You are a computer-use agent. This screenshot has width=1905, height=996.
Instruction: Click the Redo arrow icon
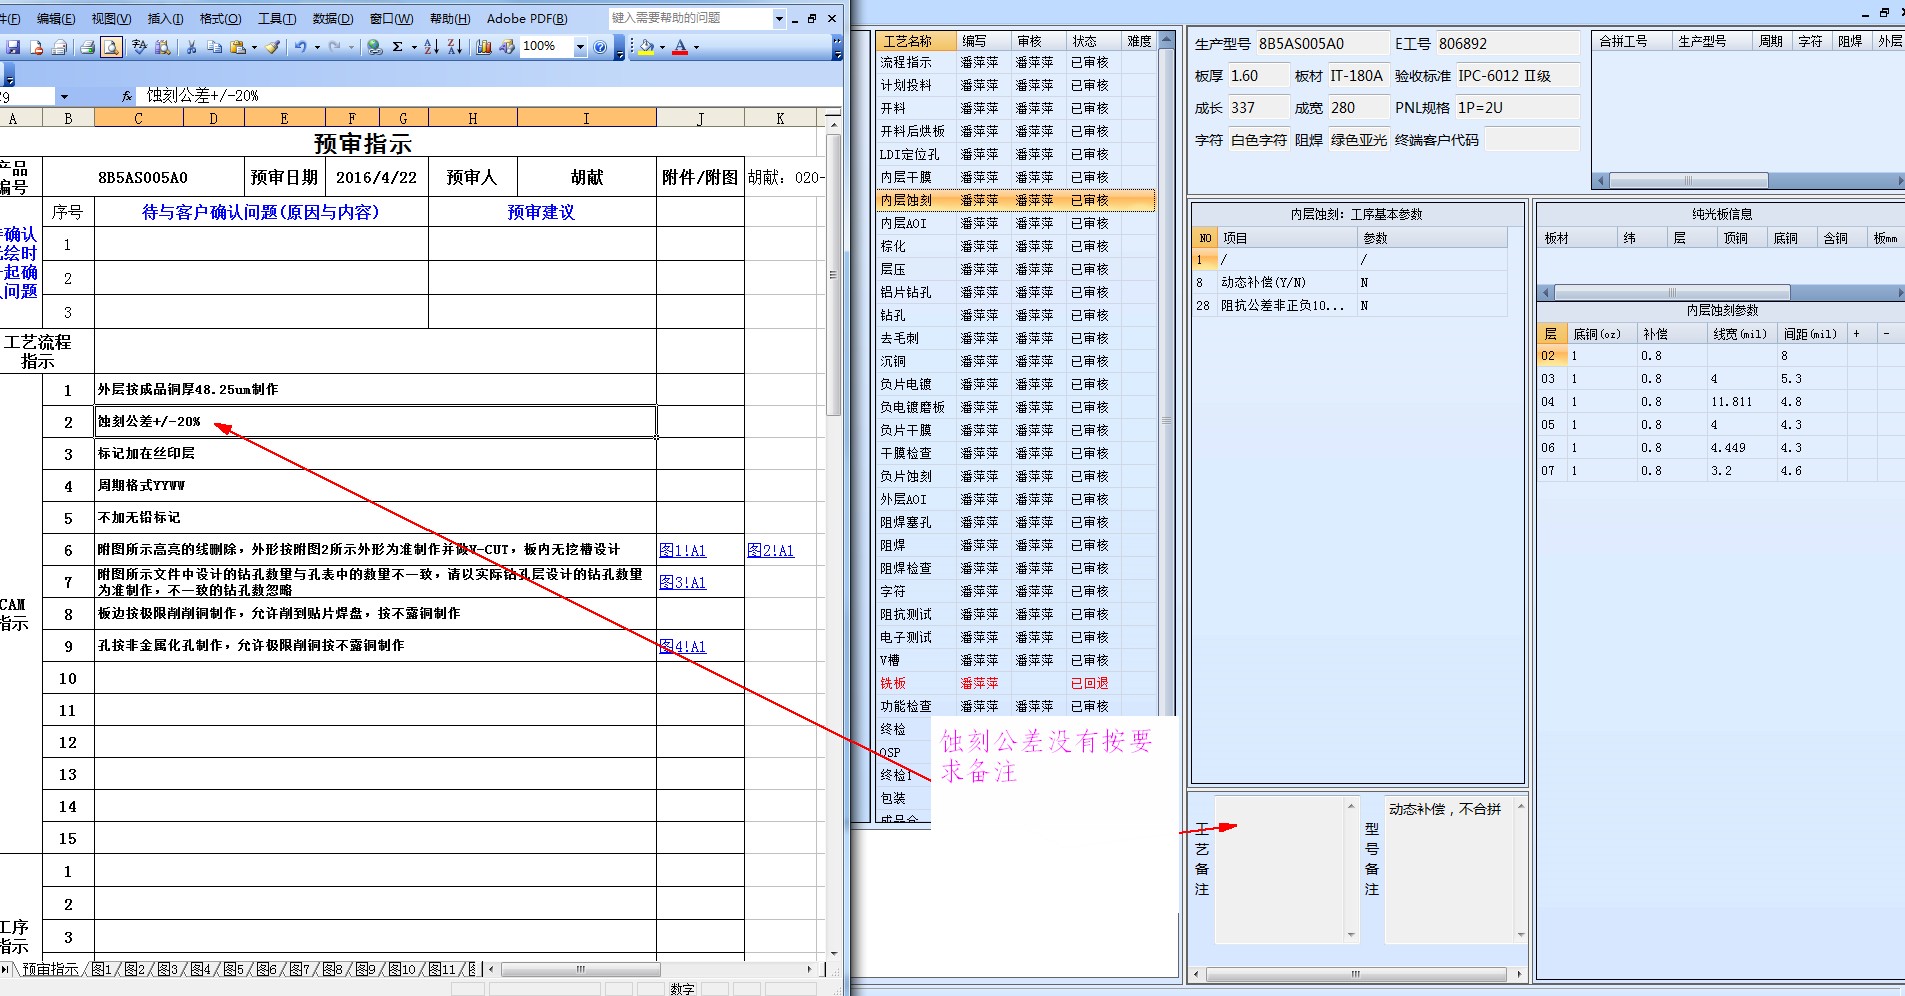pos(334,47)
